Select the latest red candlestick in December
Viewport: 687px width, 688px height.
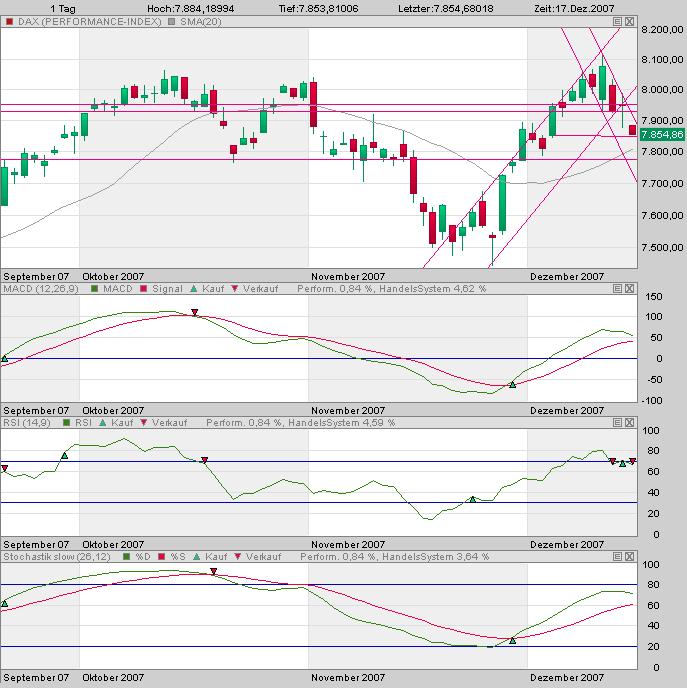632,130
